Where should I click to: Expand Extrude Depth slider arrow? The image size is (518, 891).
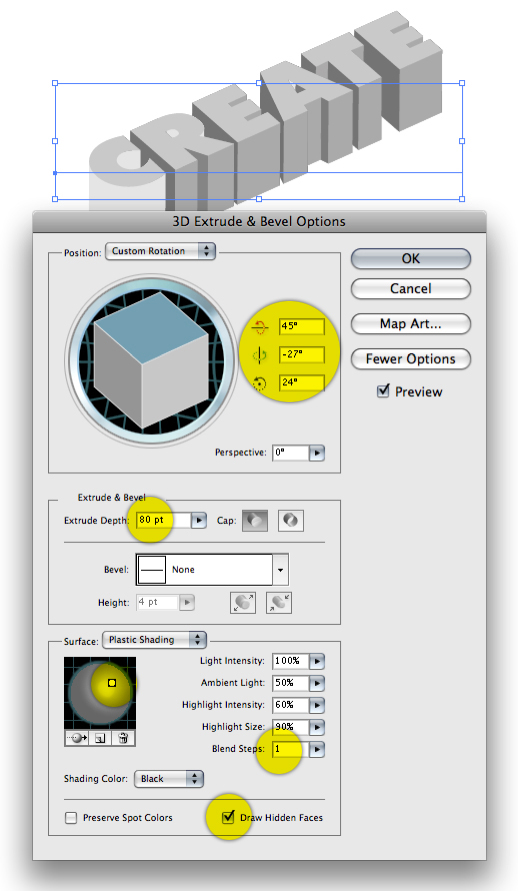click(198, 520)
